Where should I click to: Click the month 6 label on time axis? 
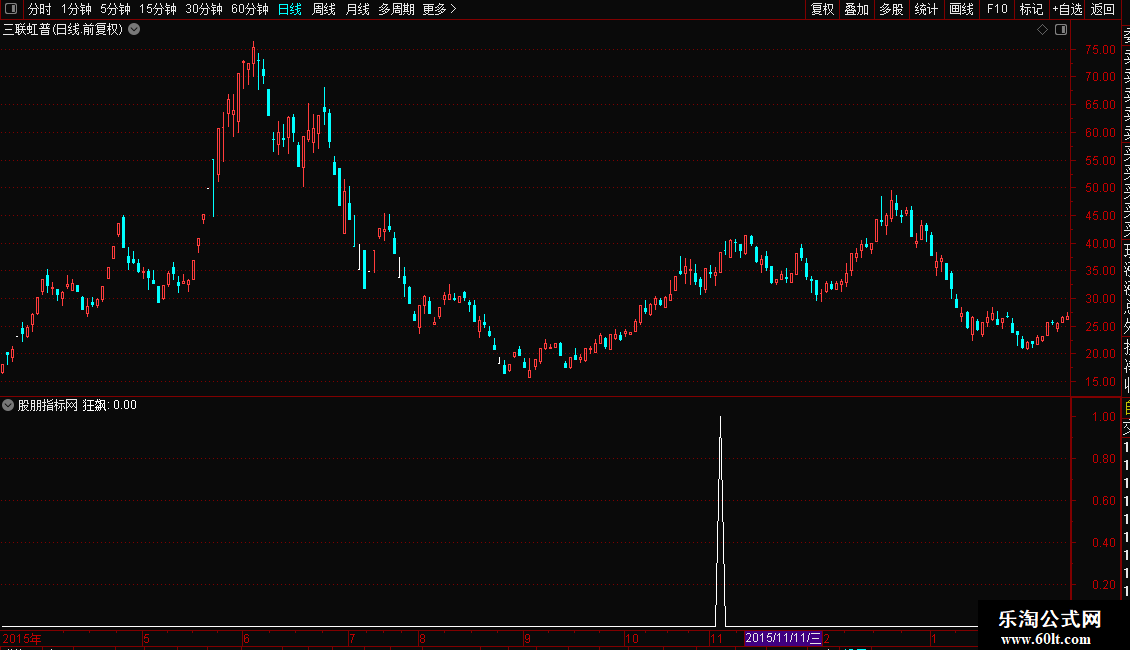[x=246, y=638]
